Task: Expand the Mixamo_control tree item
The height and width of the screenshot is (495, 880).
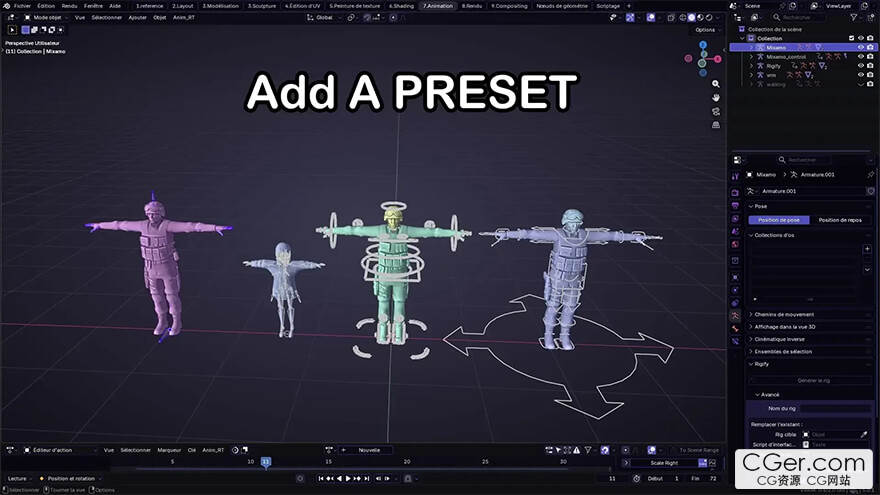Action: (x=751, y=57)
